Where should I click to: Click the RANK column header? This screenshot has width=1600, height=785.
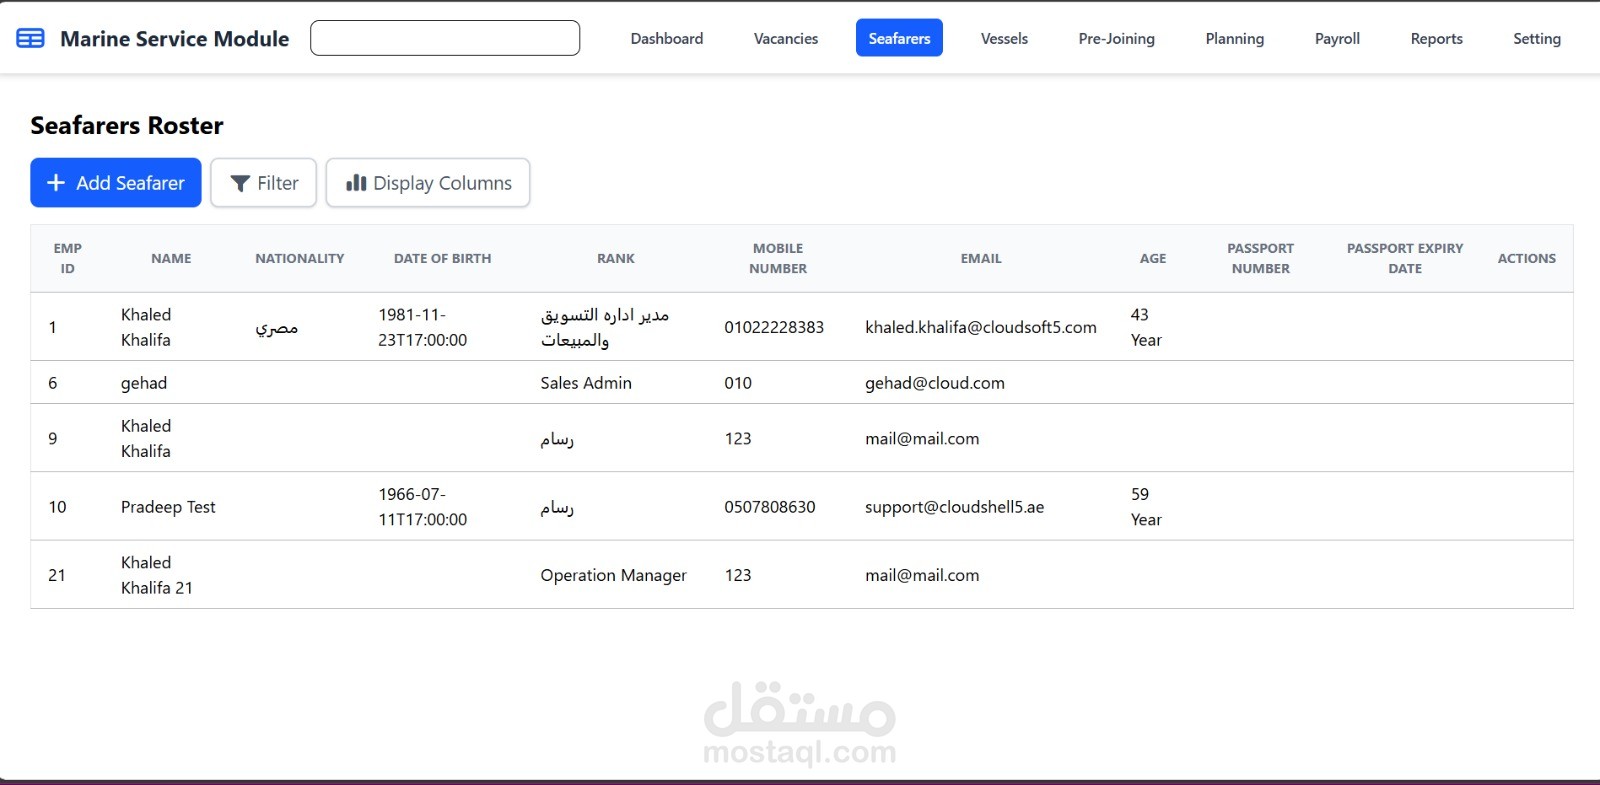click(x=616, y=258)
